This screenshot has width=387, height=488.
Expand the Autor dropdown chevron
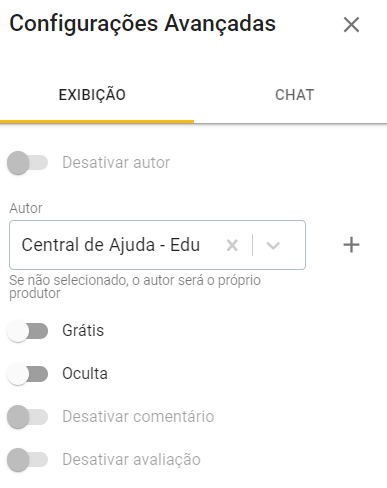(273, 245)
